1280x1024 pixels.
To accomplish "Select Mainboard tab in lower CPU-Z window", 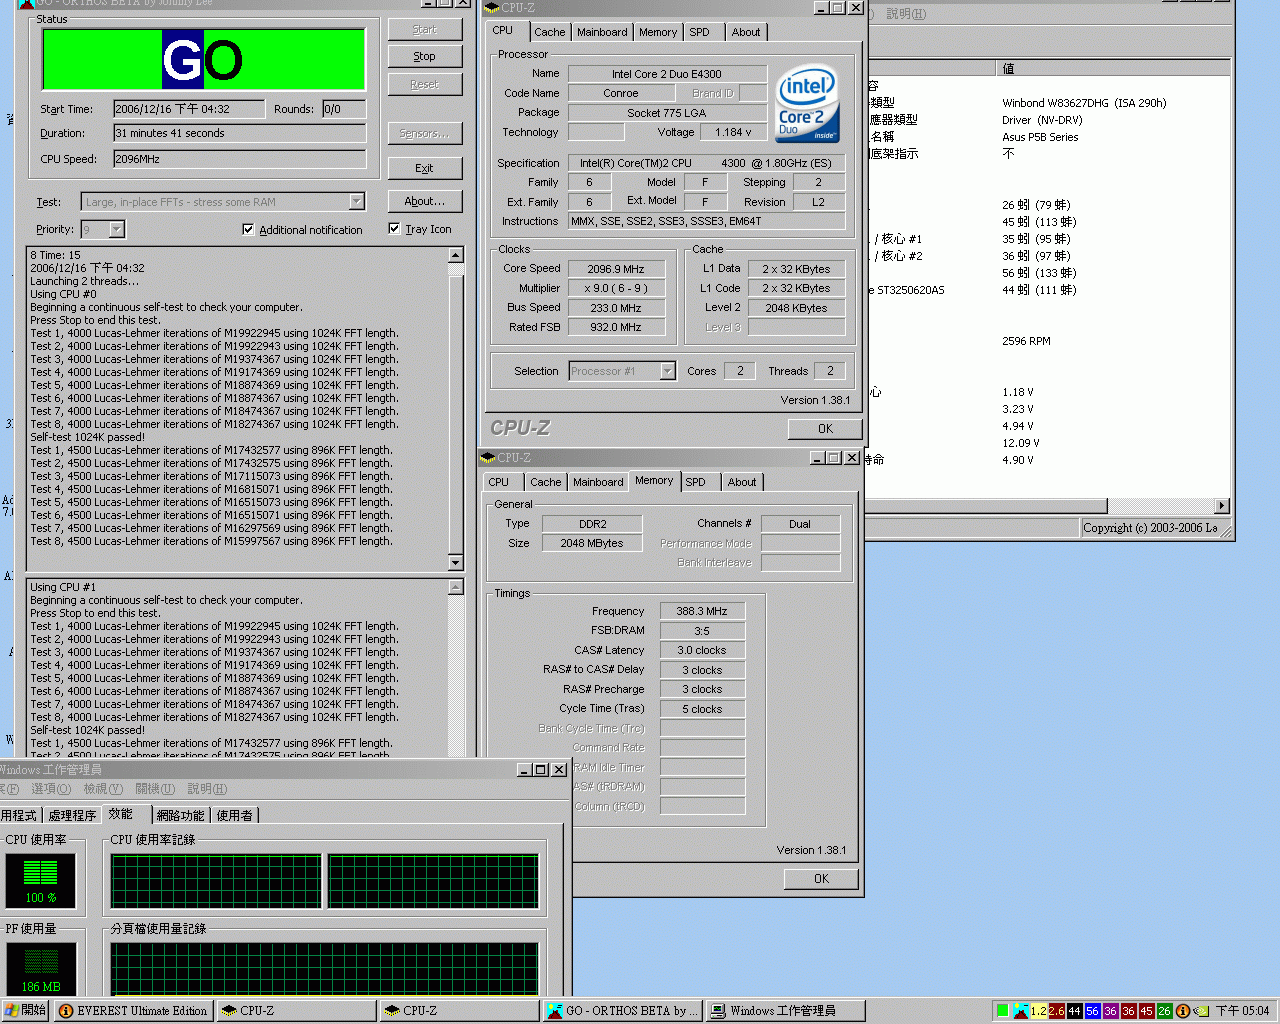I will 598,482.
